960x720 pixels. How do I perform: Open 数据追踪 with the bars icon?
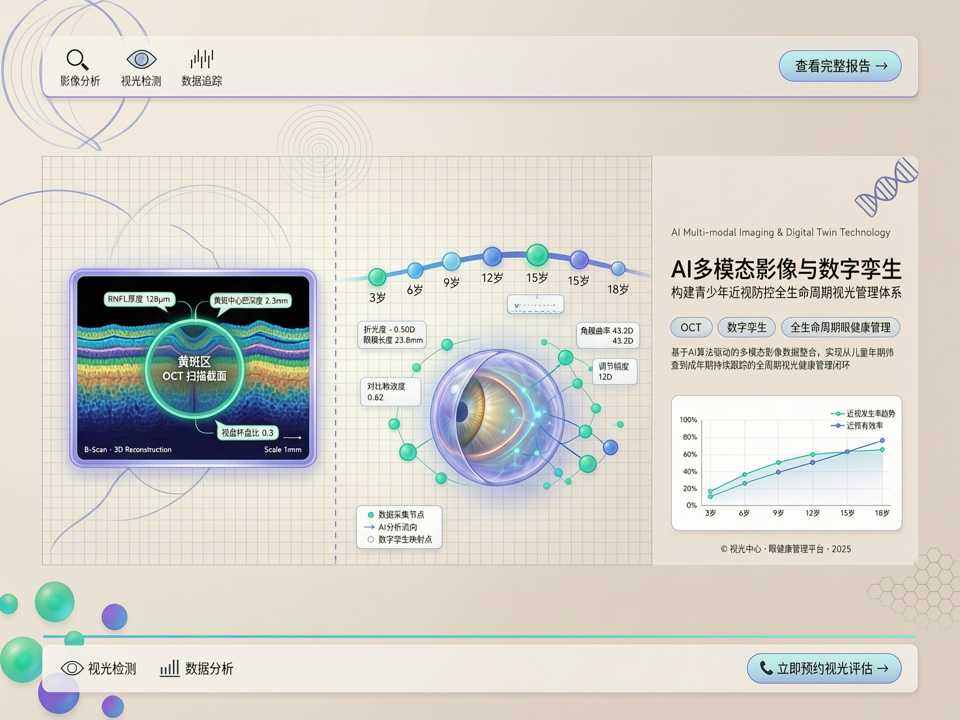[202, 59]
